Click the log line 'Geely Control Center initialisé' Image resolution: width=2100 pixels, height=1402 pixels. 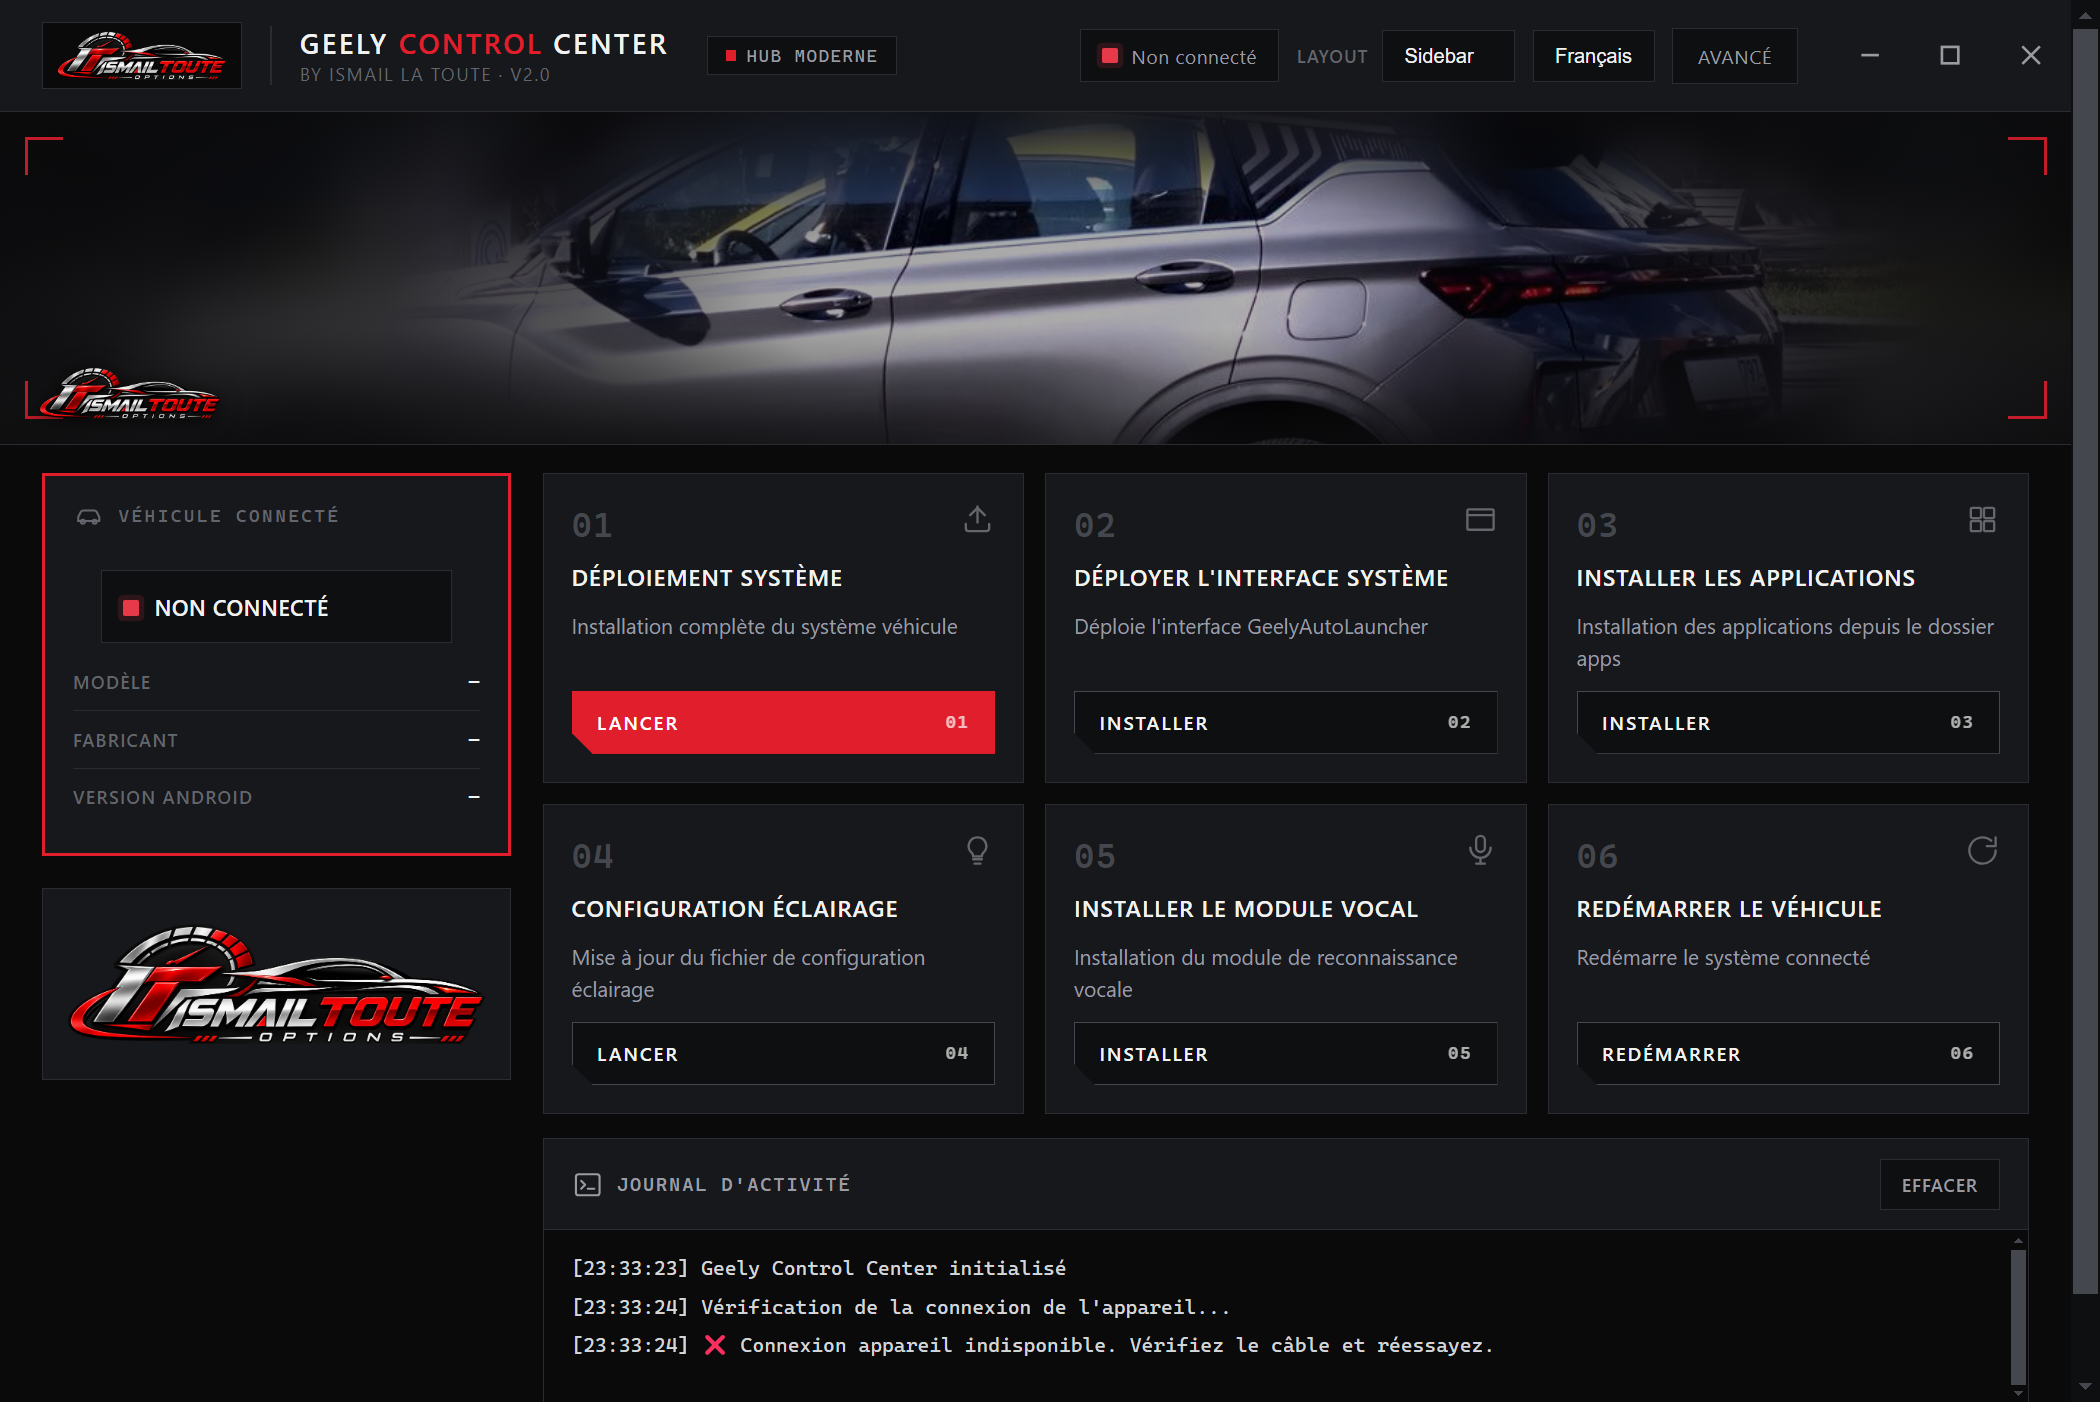pos(819,1268)
